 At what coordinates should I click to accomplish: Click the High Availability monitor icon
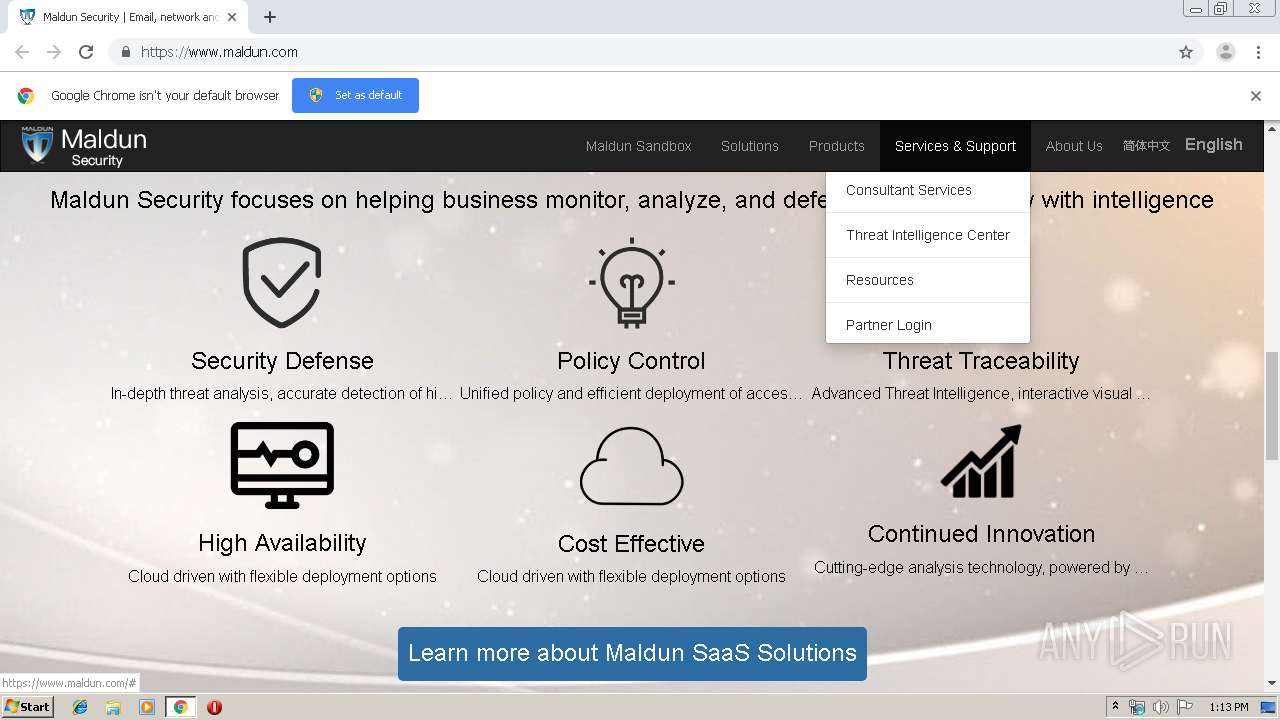click(282, 465)
